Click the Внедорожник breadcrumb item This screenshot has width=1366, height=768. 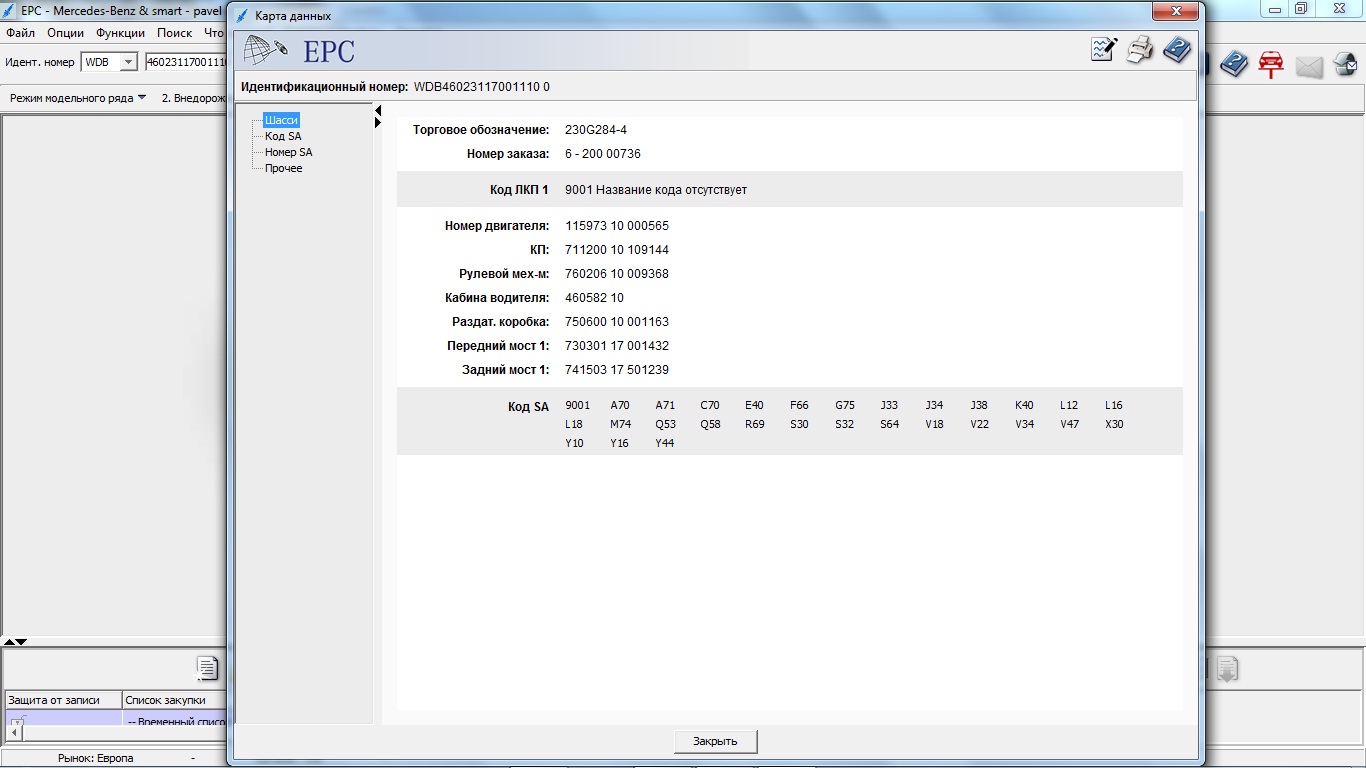pyautogui.click(x=194, y=98)
